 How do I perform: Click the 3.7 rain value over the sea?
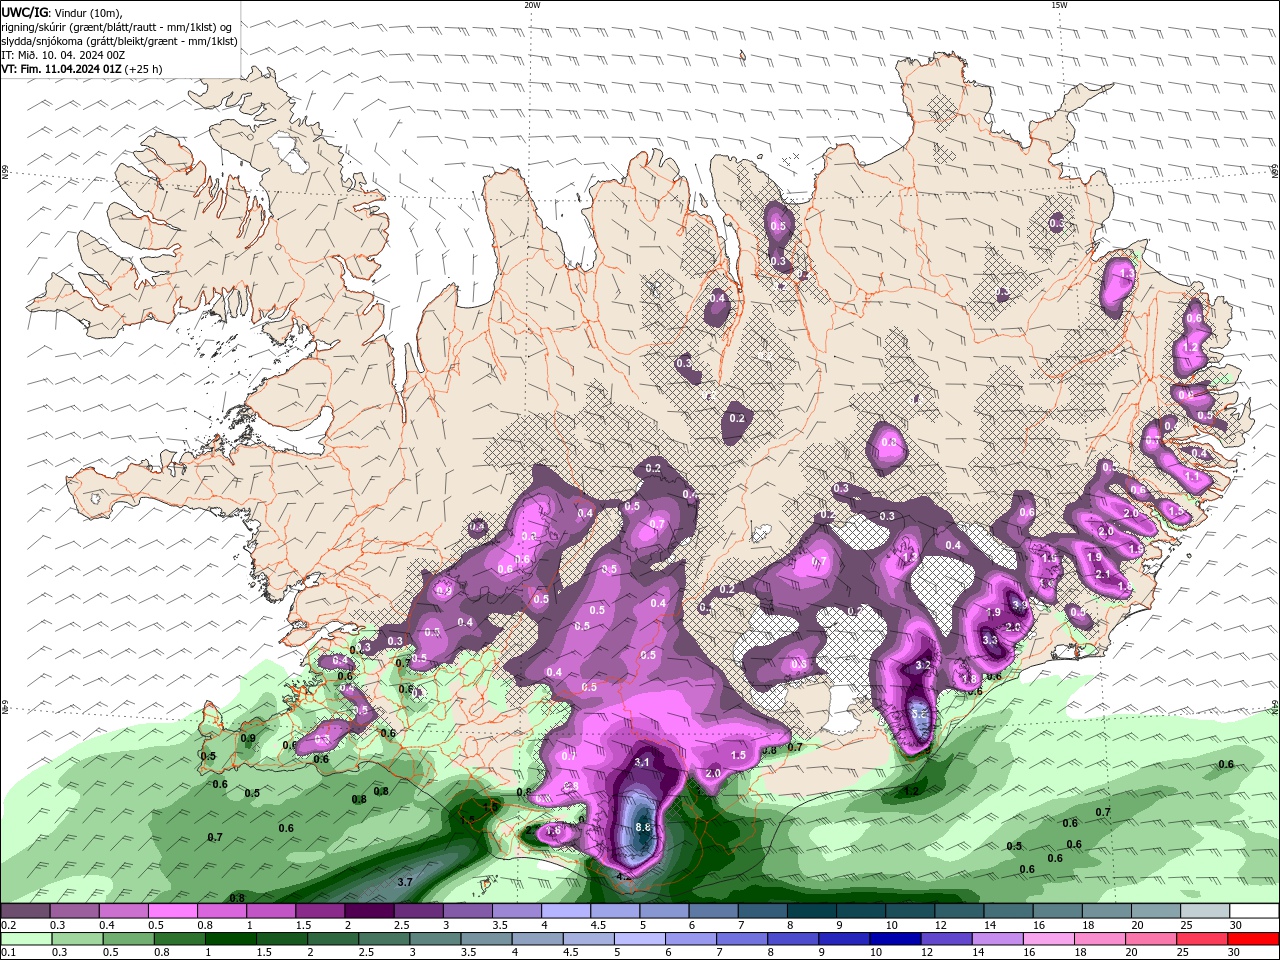click(x=405, y=882)
